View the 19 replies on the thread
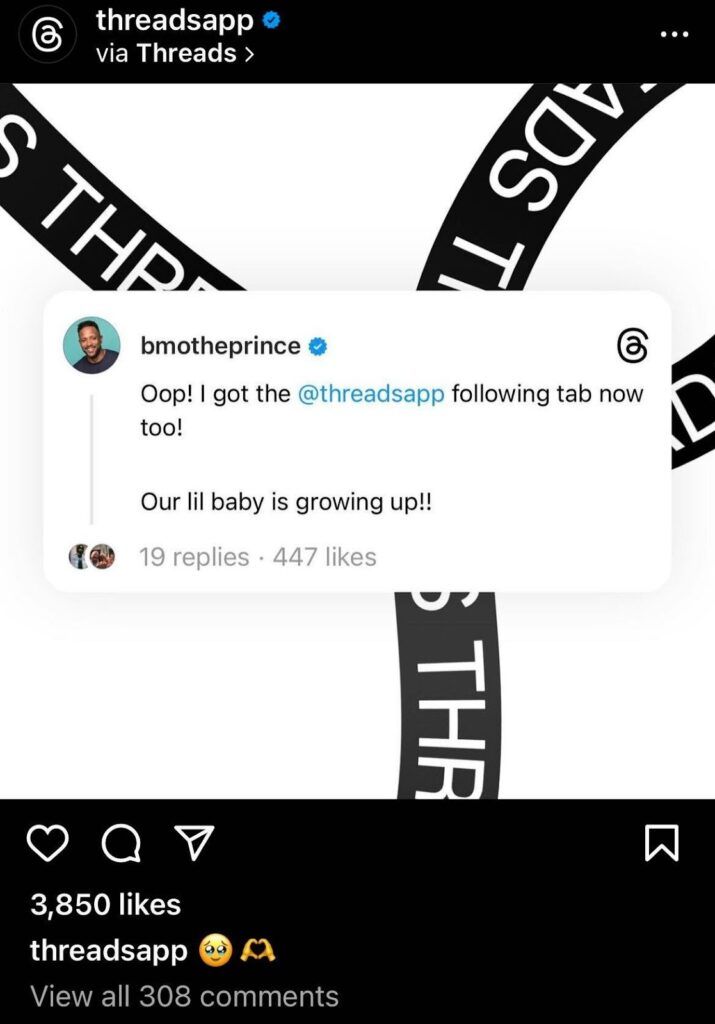Viewport: 715px width, 1024px height. coord(194,557)
